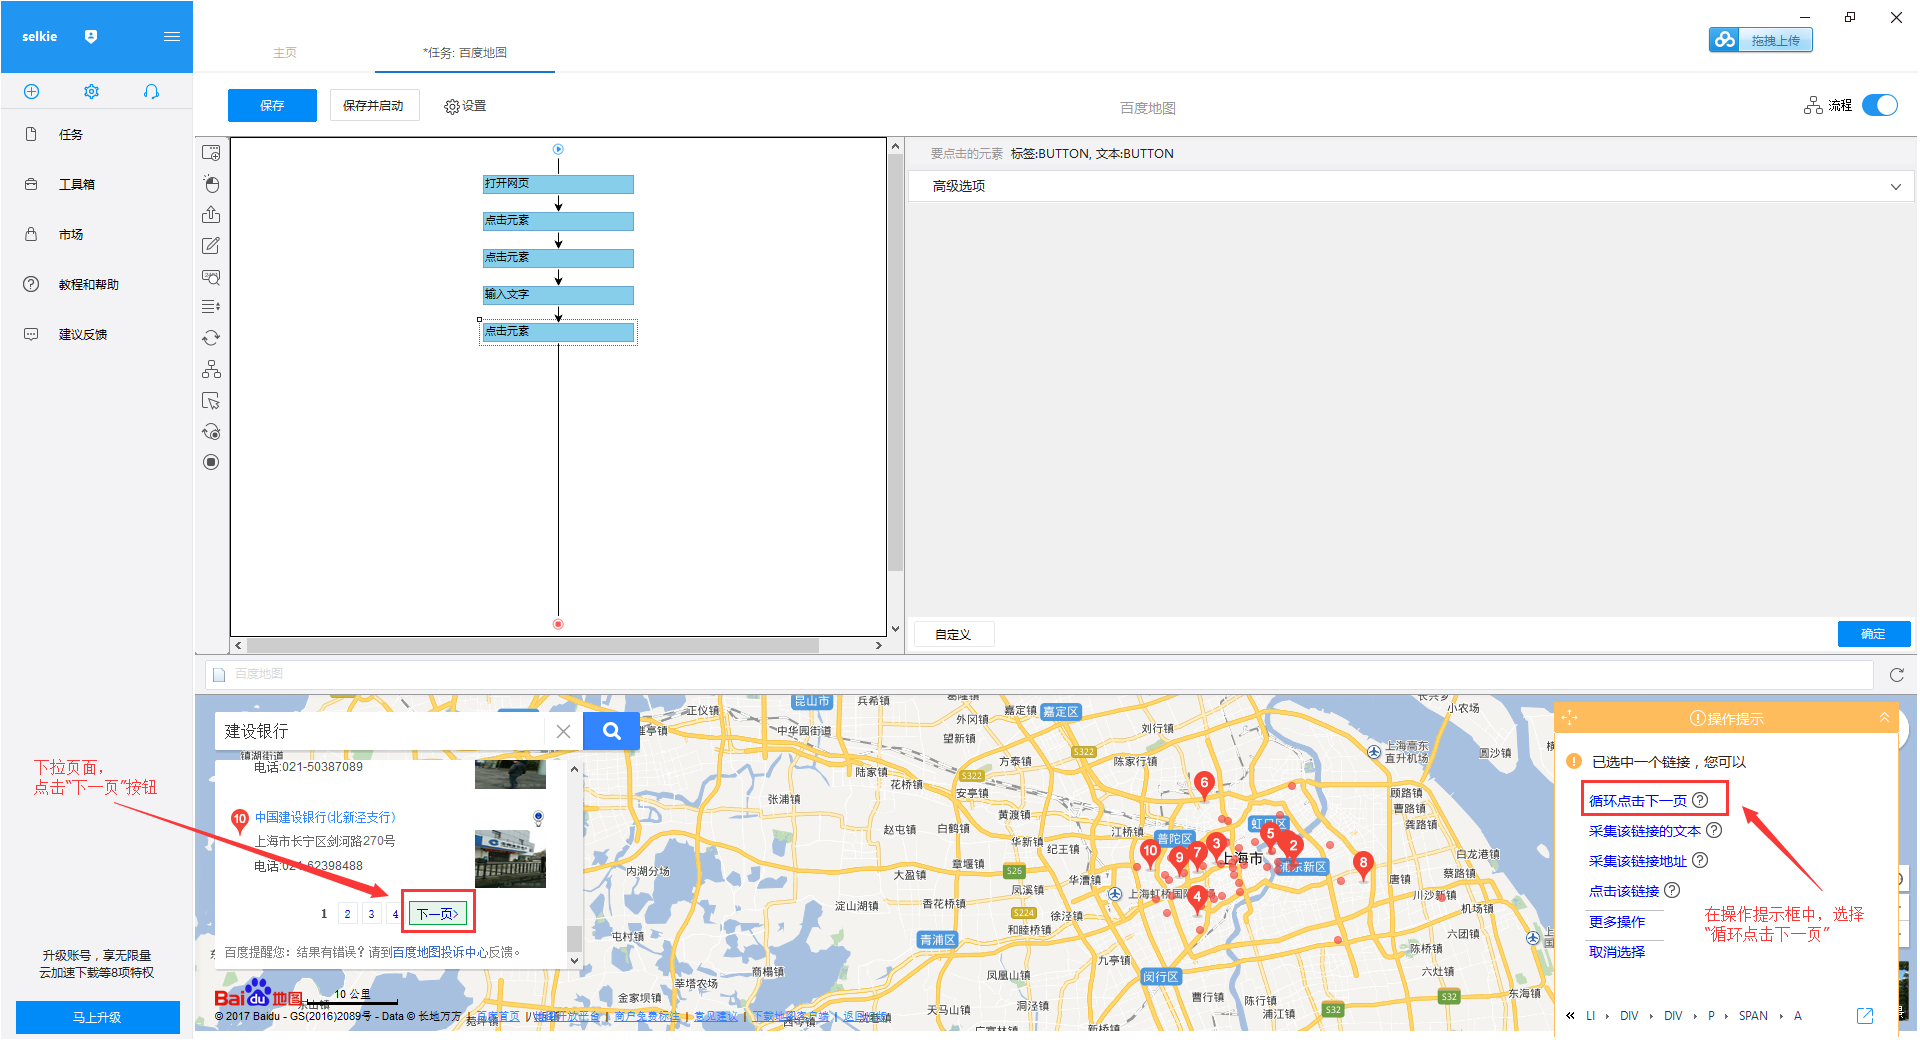Screen dimensions: 1920x1040
Task: Click the popout icon in element path bar
Action: pos(1865,1016)
